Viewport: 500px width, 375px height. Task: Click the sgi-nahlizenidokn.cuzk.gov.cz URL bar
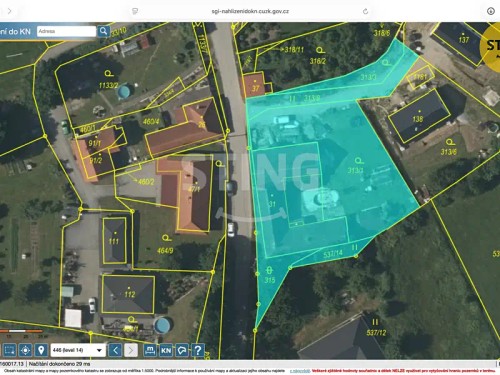[250, 11]
